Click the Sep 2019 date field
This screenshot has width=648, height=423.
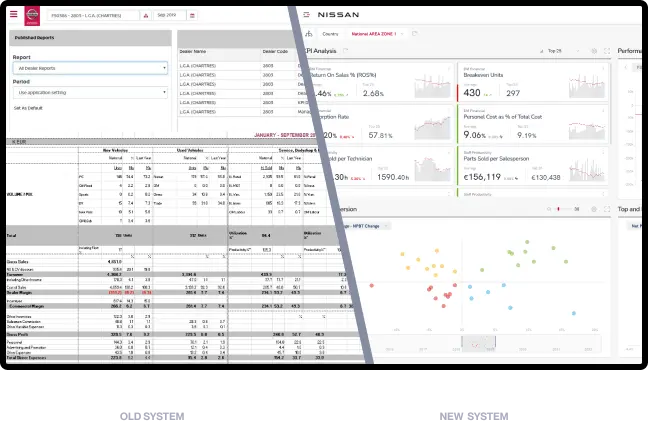tap(170, 15)
